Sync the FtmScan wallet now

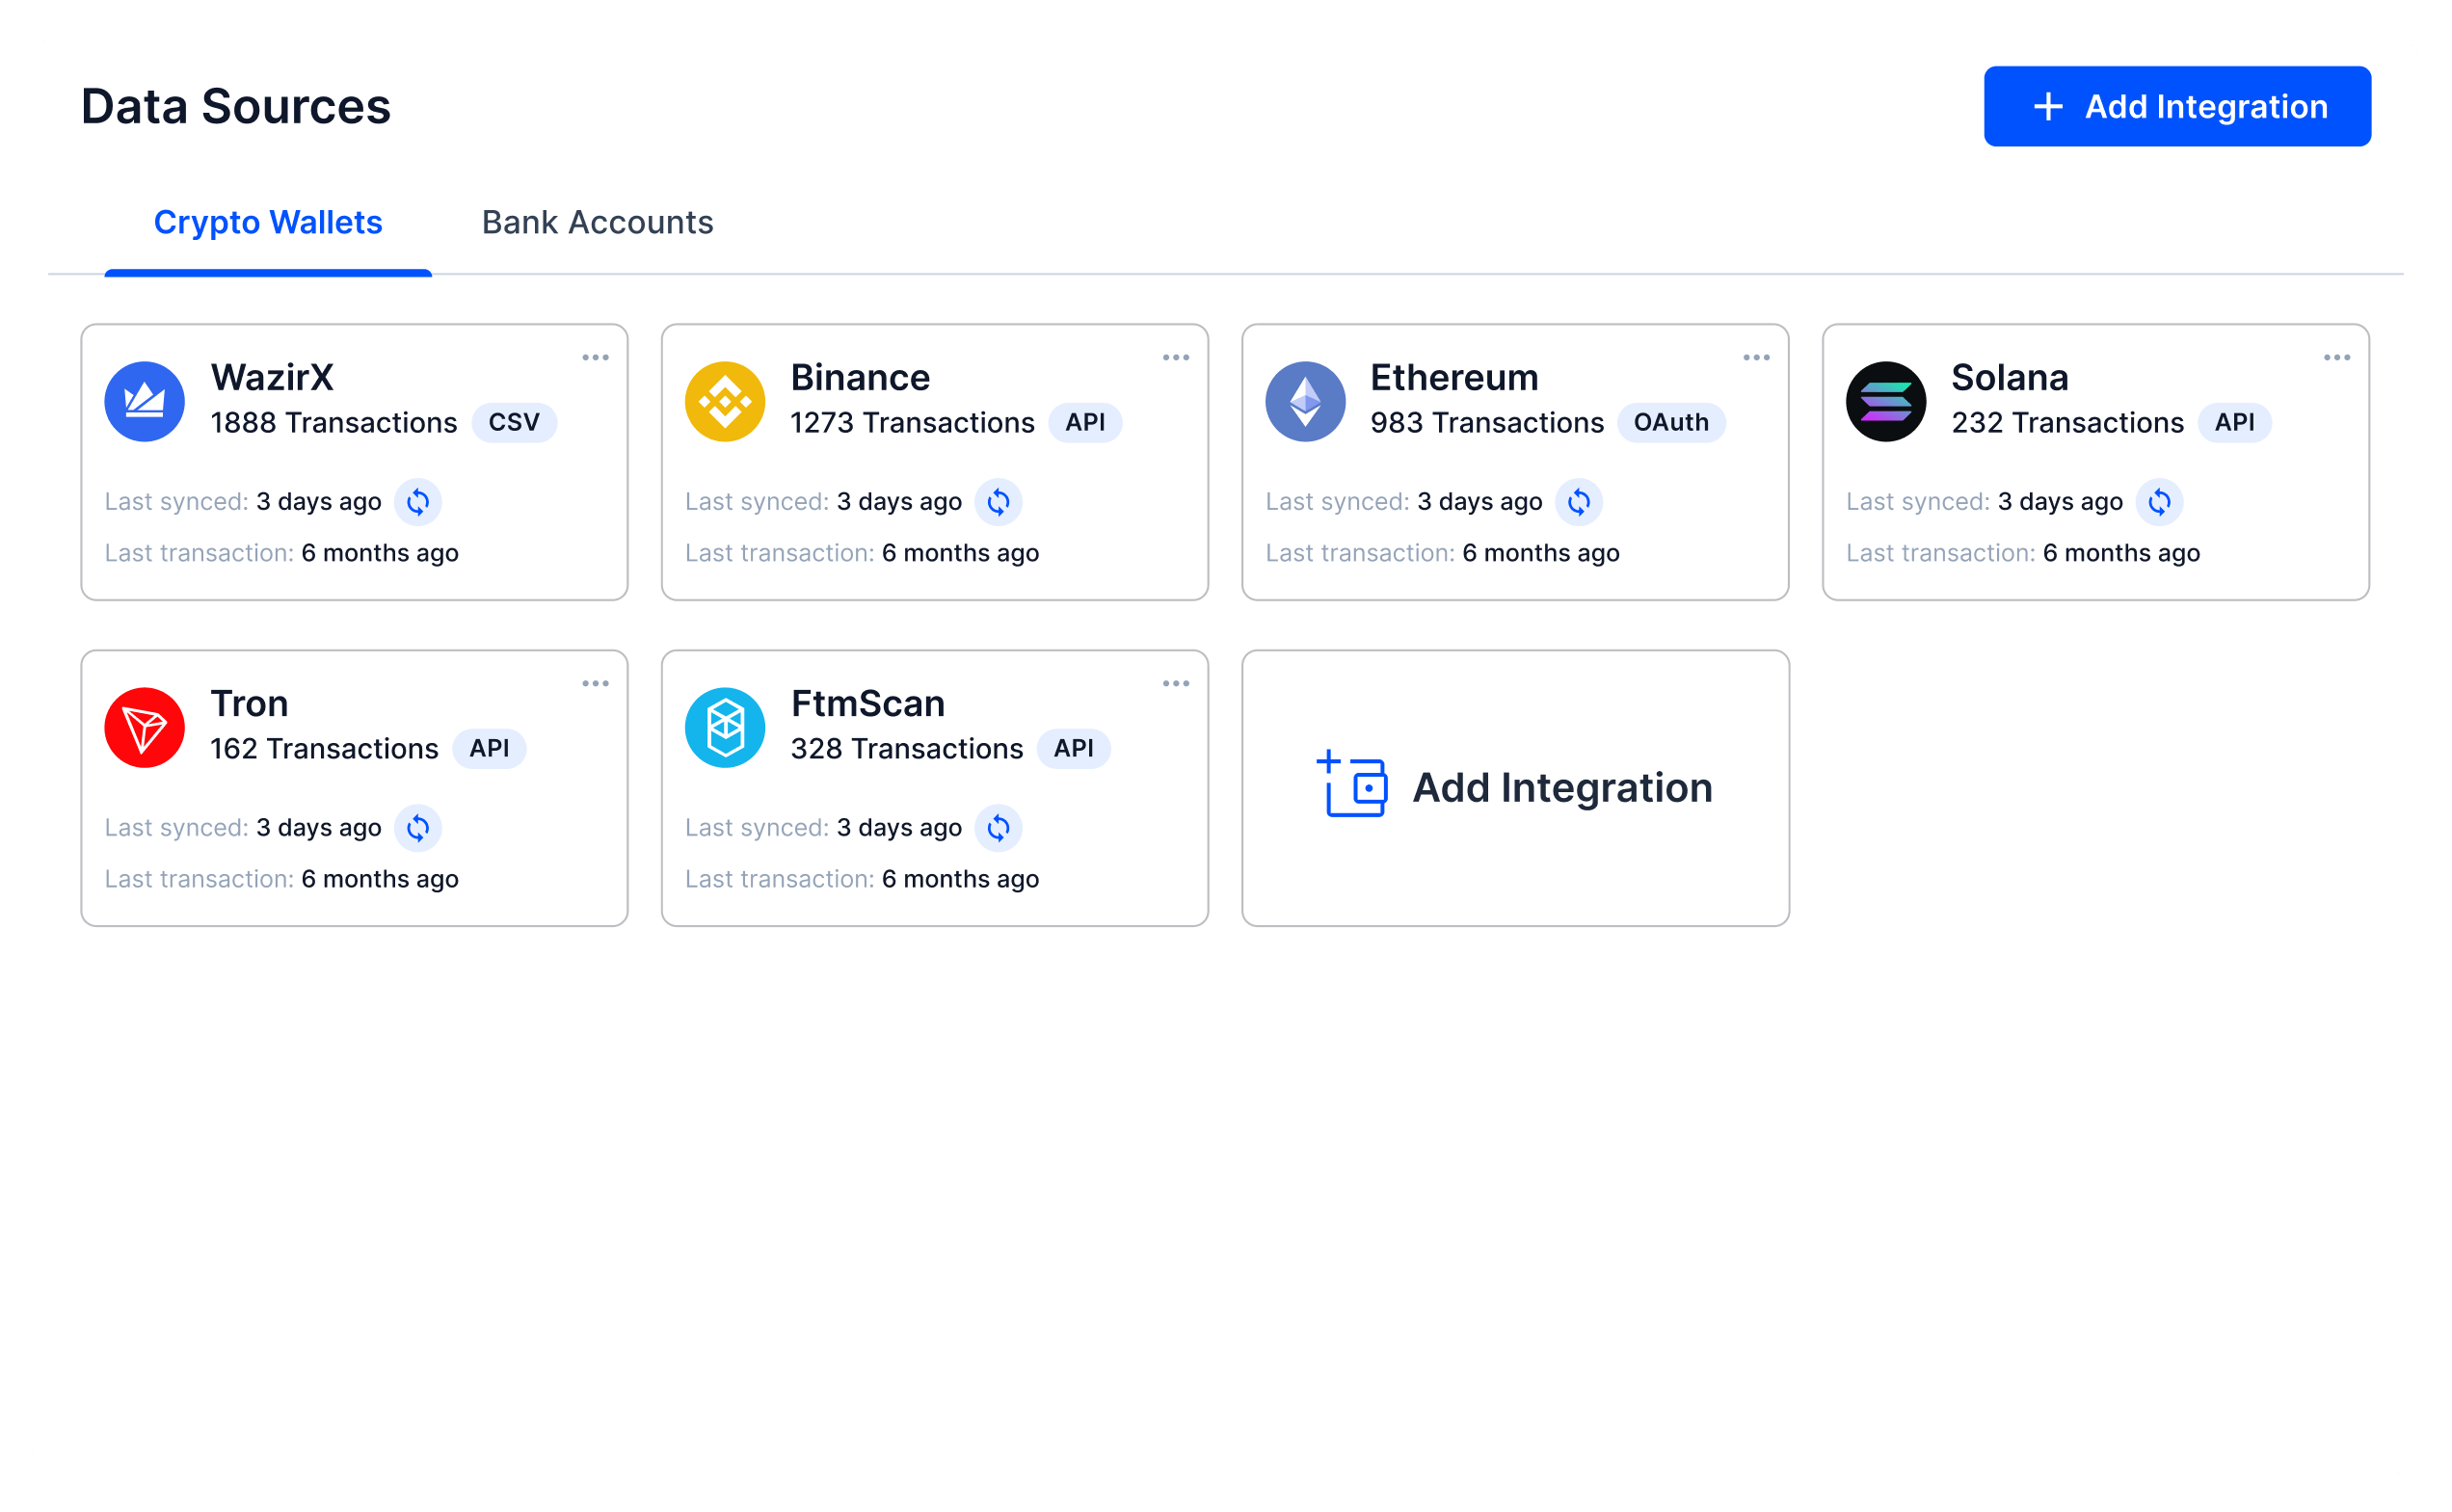click(998, 827)
